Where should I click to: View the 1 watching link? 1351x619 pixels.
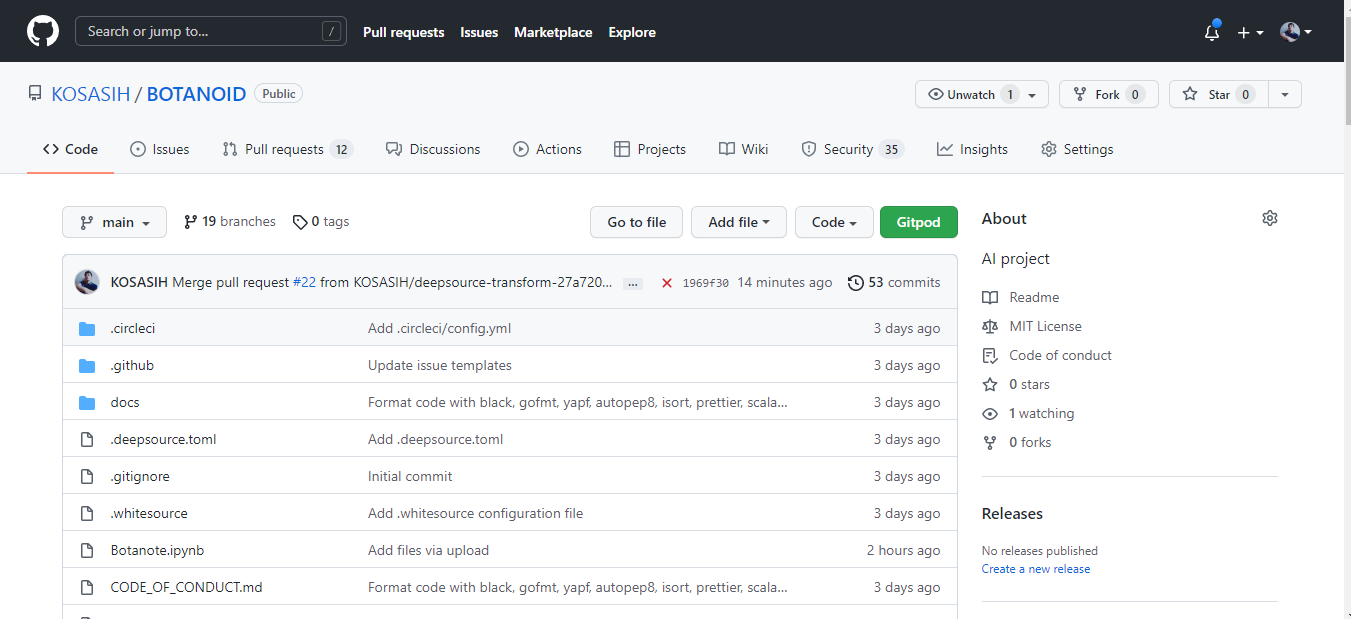pos(1028,413)
